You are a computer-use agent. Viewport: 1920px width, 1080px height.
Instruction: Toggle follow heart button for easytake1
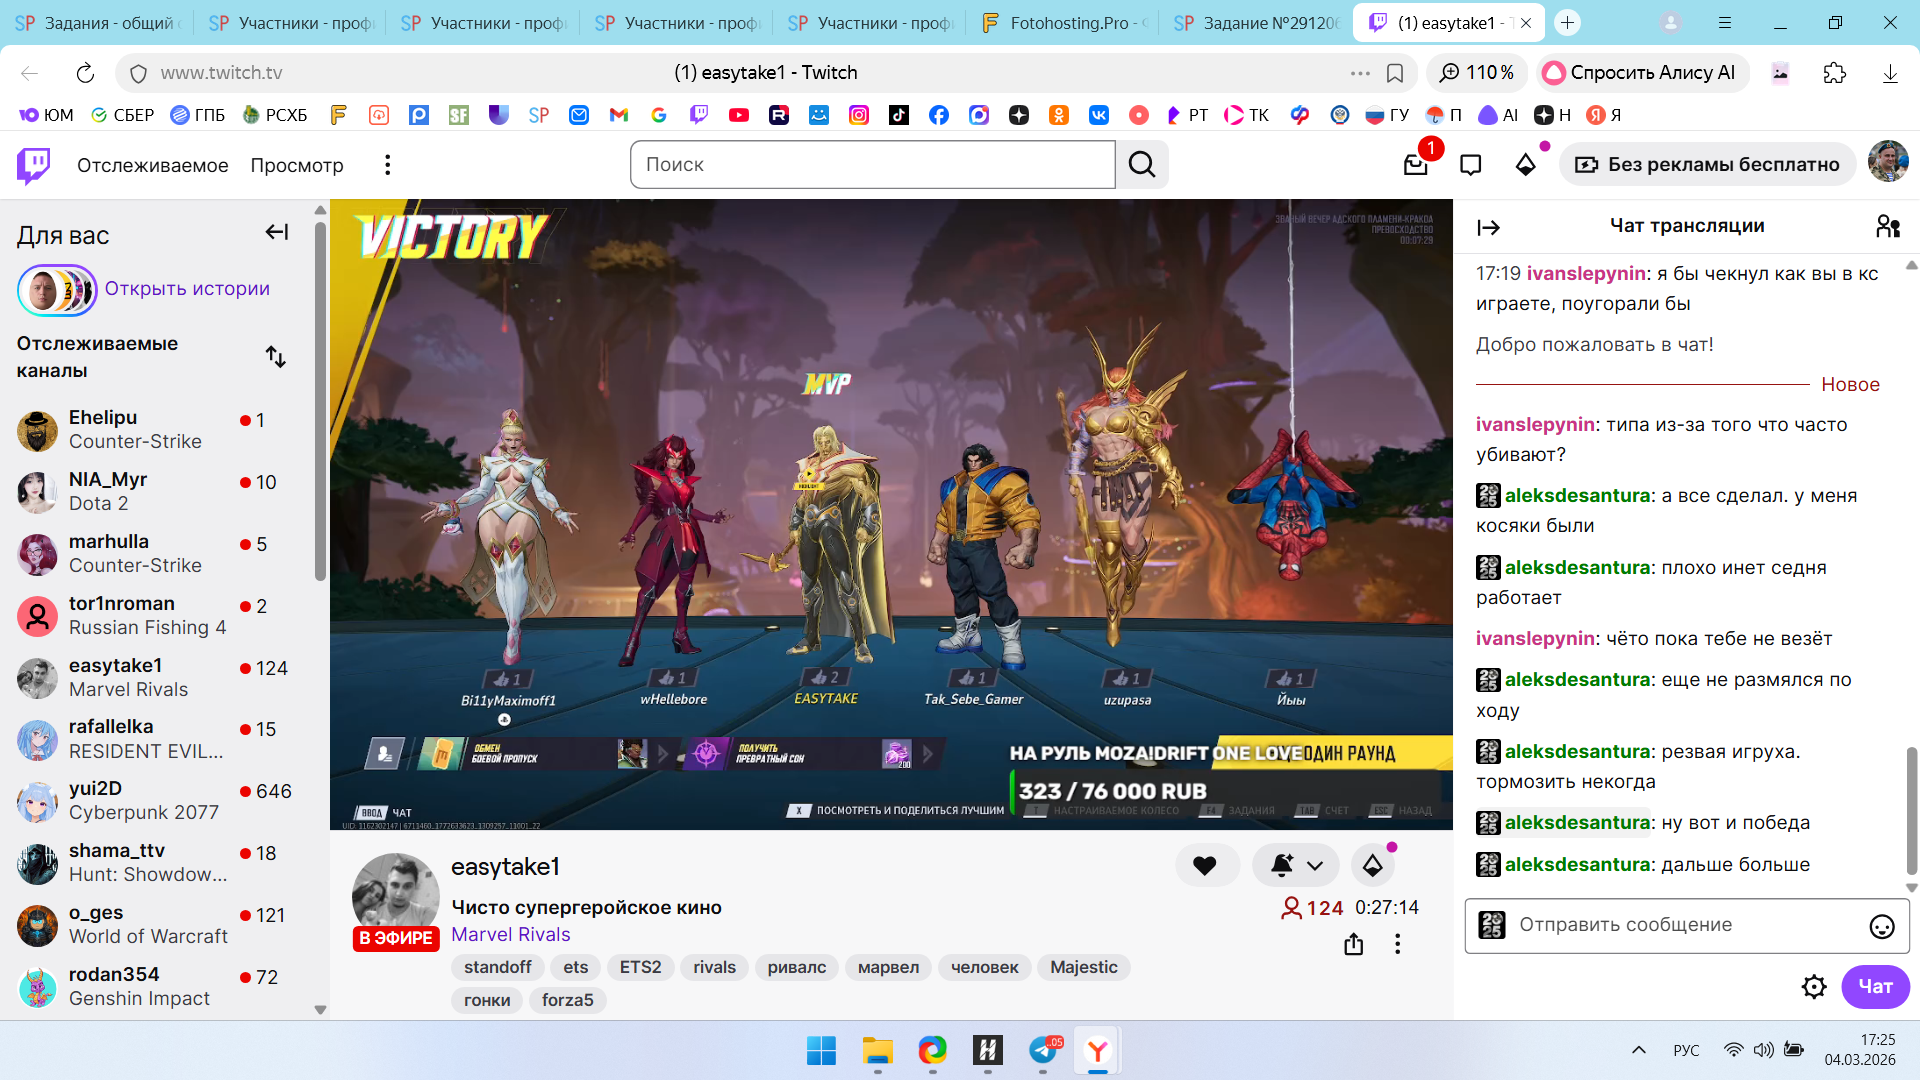click(1205, 866)
